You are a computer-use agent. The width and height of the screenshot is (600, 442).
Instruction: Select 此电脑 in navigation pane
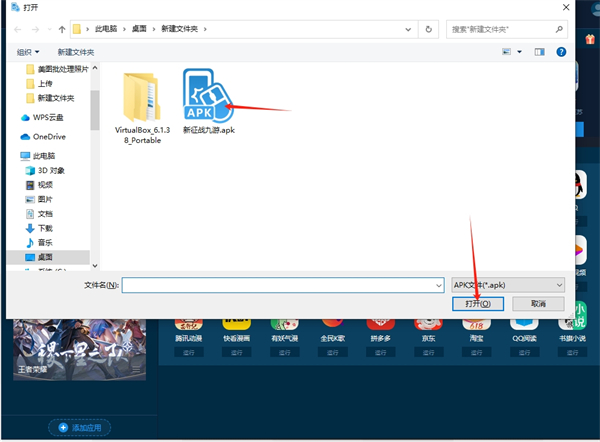[38, 156]
